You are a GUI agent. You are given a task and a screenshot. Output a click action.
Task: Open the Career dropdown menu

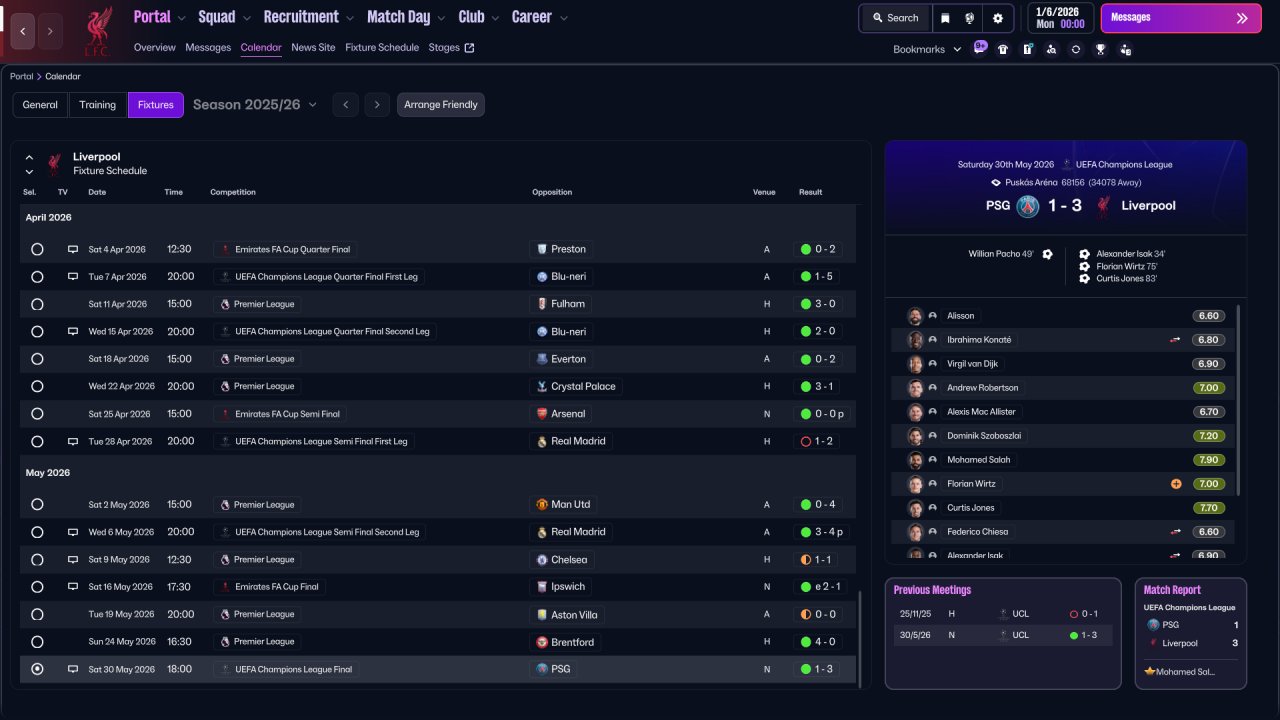[x=540, y=17]
